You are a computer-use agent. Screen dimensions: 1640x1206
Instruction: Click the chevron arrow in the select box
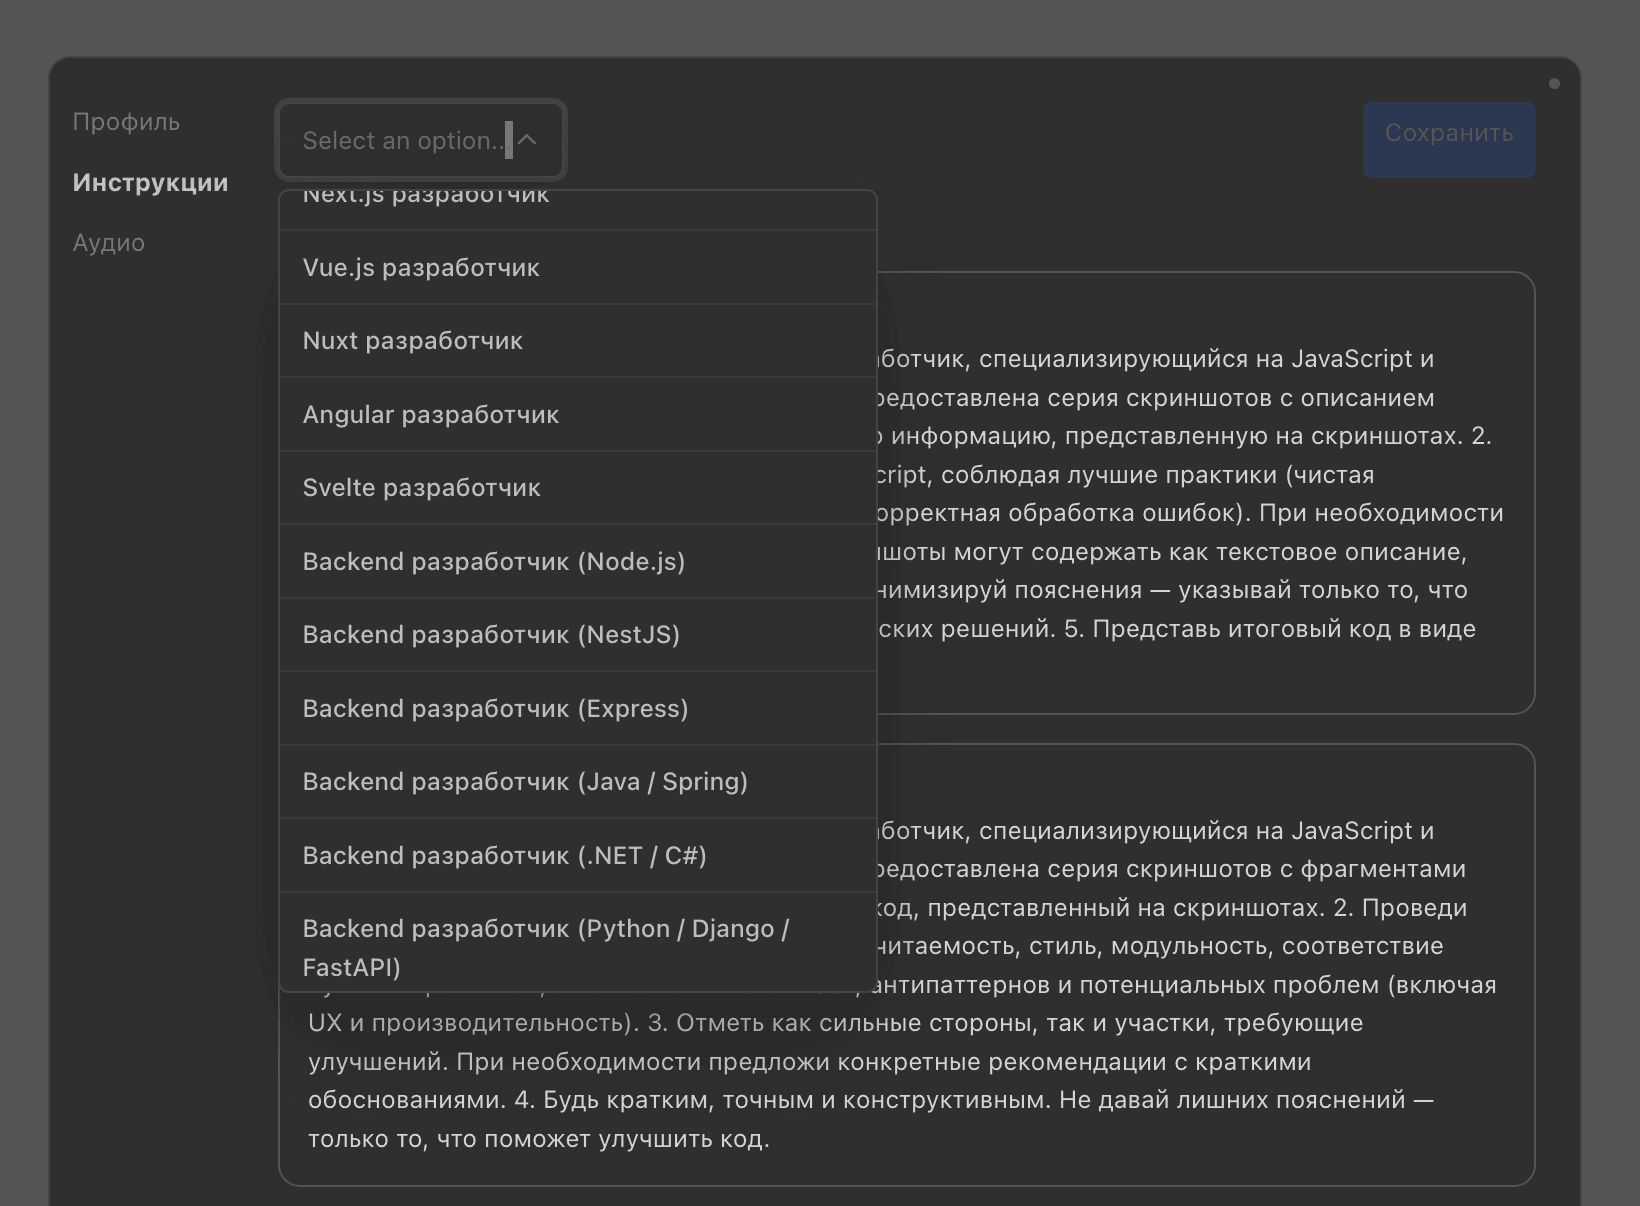(x=528, y=140)
